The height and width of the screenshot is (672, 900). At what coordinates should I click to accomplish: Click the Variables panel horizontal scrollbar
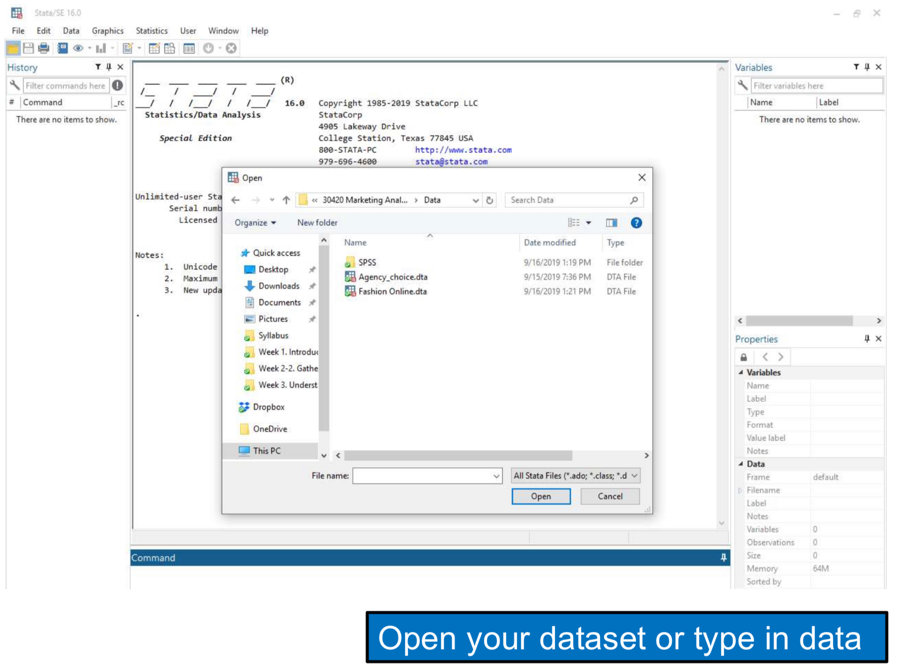(799, 321)
